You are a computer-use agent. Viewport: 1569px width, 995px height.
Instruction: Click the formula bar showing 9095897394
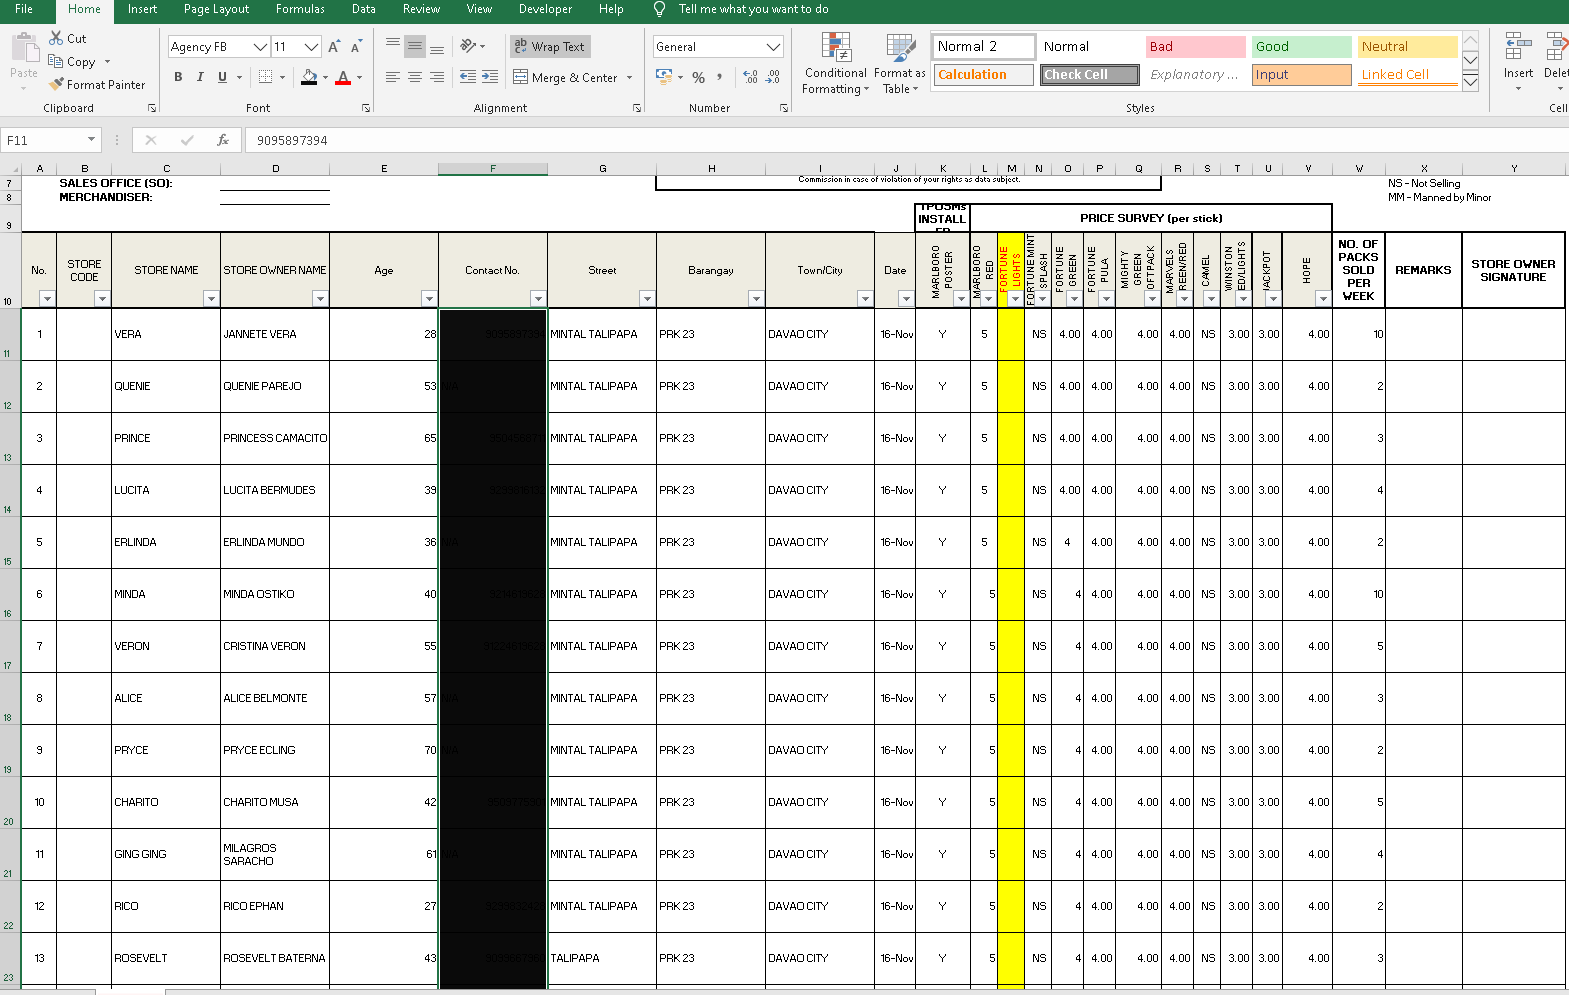tap(905, 140)
